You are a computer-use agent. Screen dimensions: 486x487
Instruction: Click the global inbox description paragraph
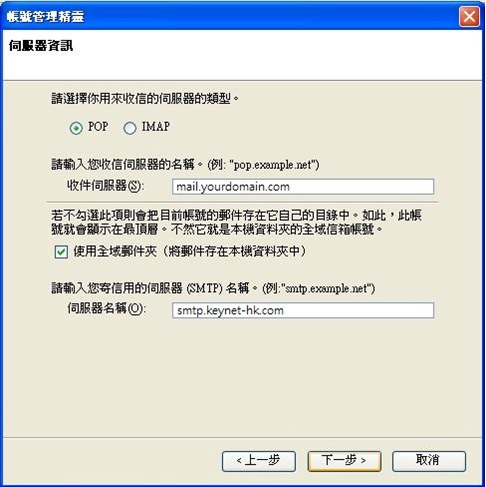tap(236, 222)
